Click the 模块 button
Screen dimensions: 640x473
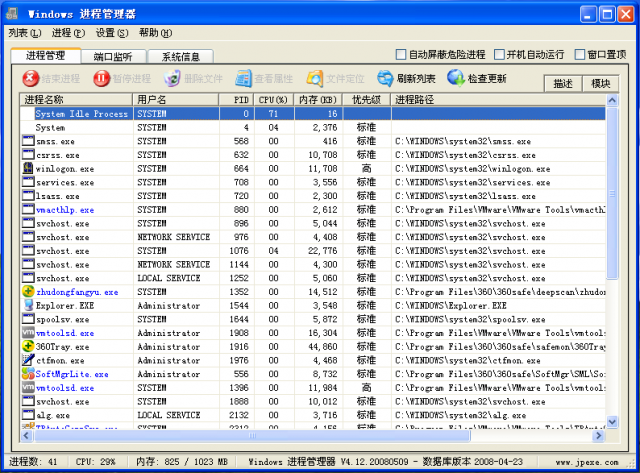point(600,83)
